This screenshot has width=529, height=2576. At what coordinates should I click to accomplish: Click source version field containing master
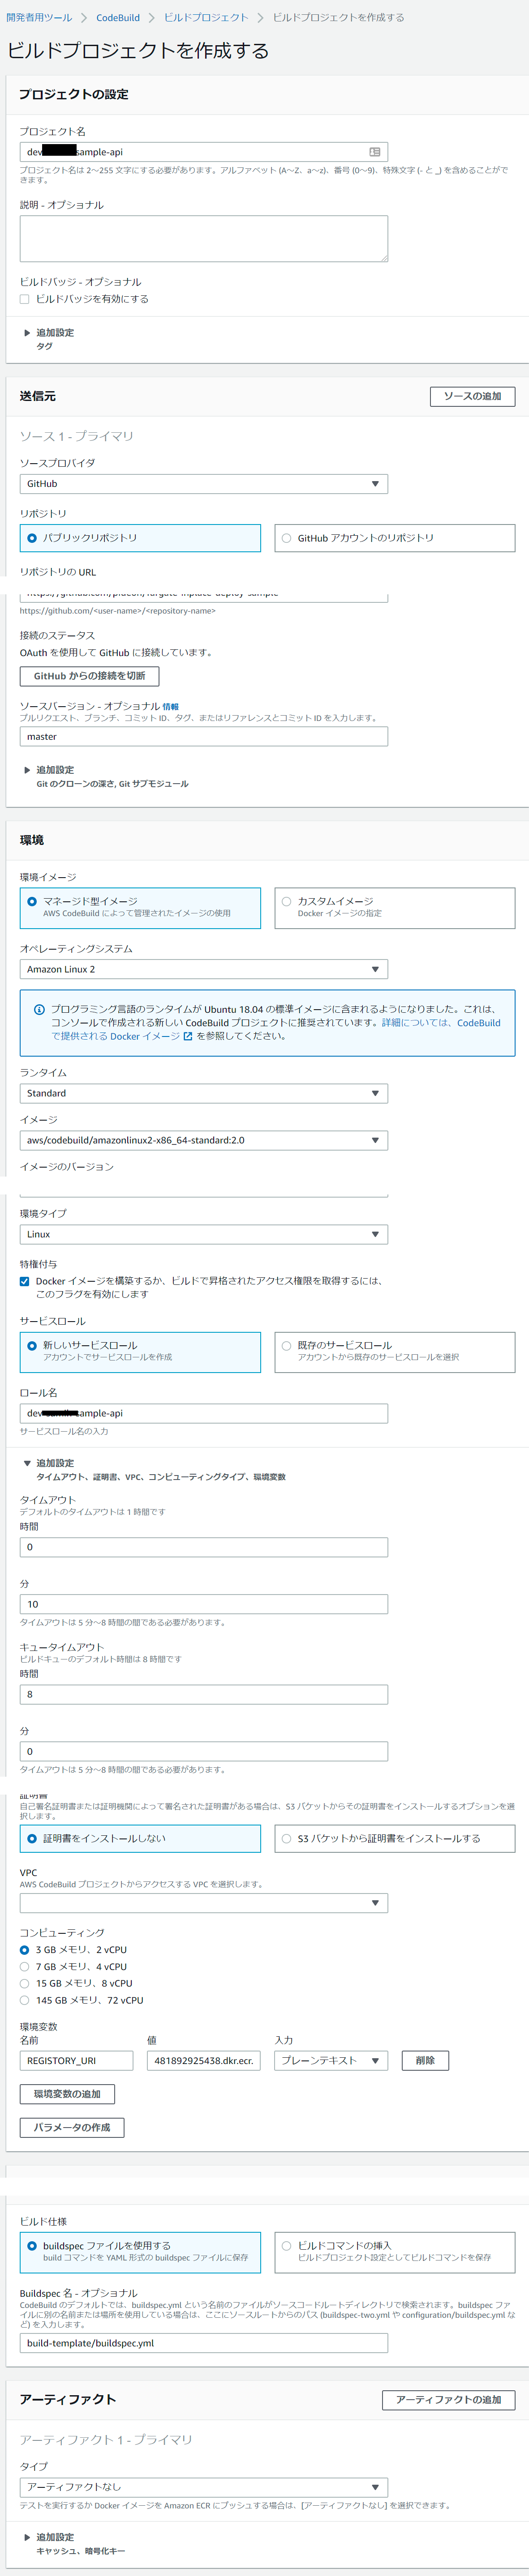click(x=204, y=737)
